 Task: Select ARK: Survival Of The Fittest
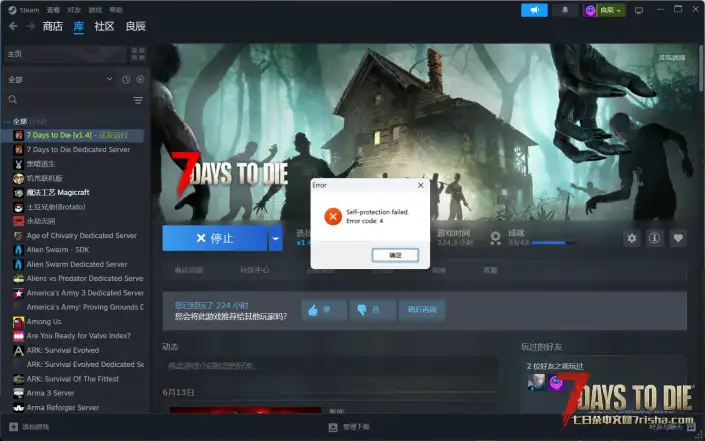(73, 379)
